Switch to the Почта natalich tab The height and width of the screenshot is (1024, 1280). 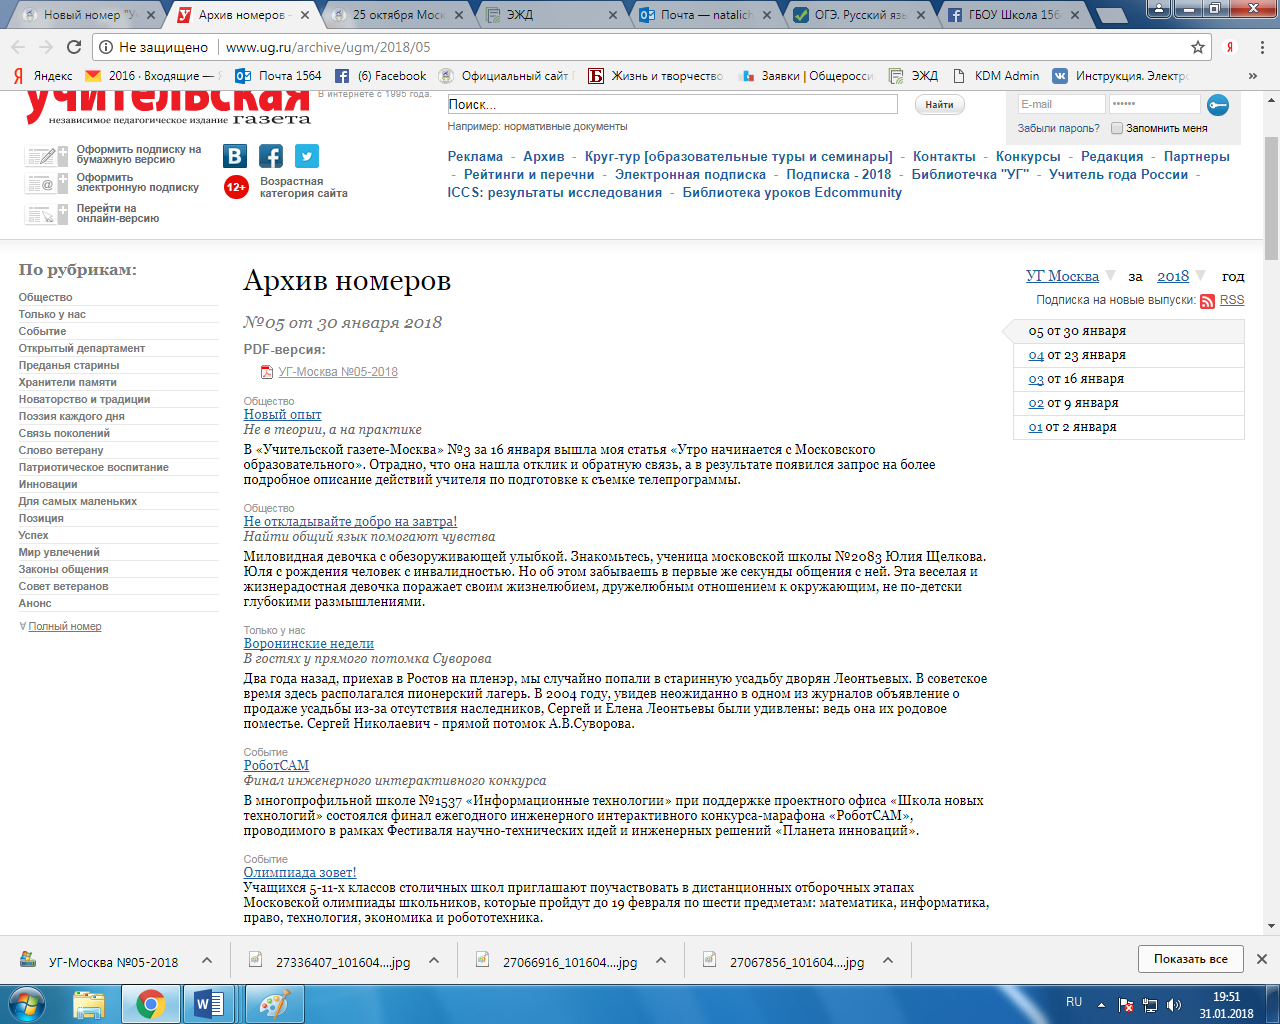[x=706, y=15]
